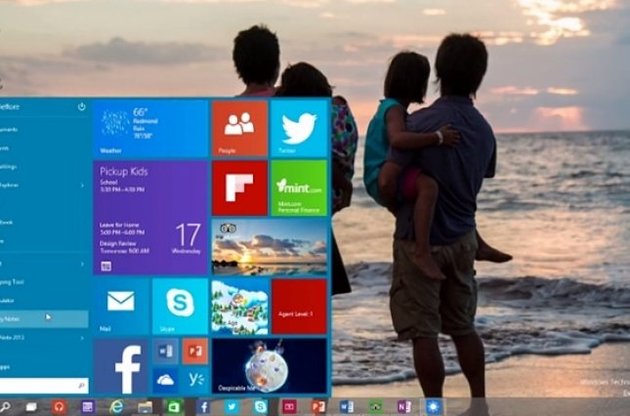The width and height of the screenshot is (630, 416).
Task: Open the Yammer small tile
Action: tap(195, 380)
